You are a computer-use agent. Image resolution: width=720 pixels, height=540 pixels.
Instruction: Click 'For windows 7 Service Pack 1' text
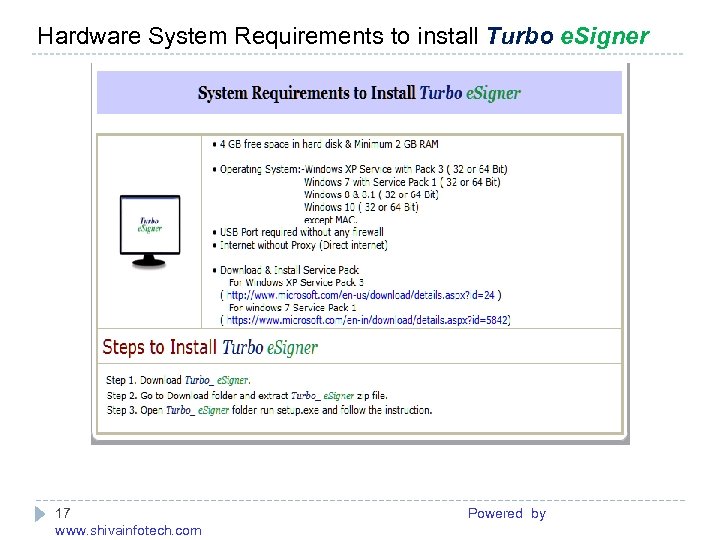coord(292,308)
